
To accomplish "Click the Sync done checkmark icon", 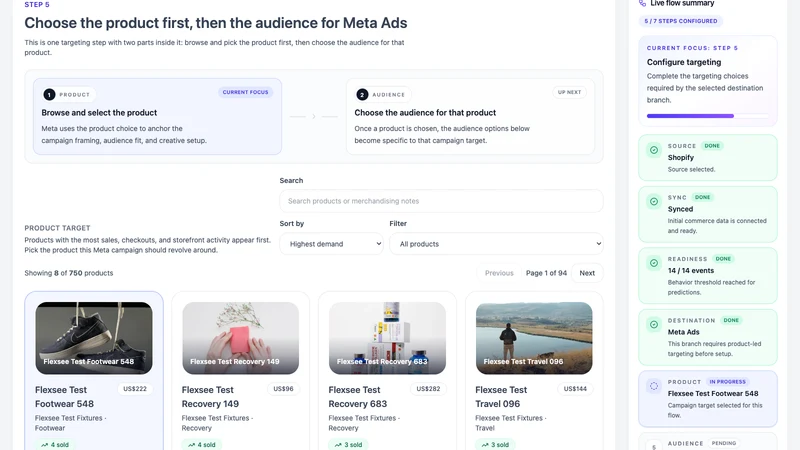I will coord(654,202).
